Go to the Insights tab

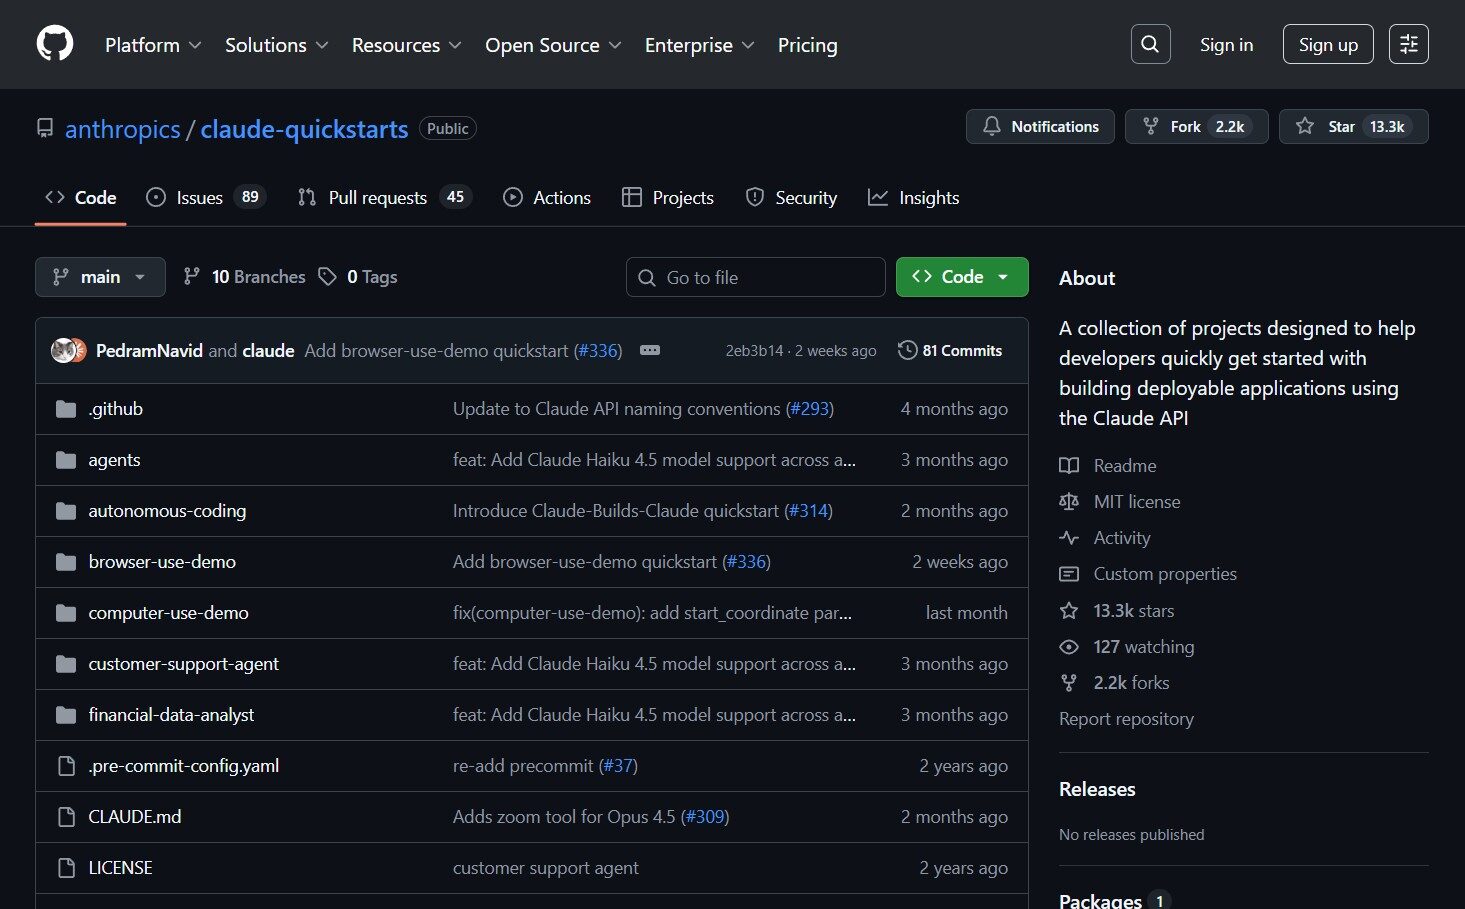pos(914,198)
